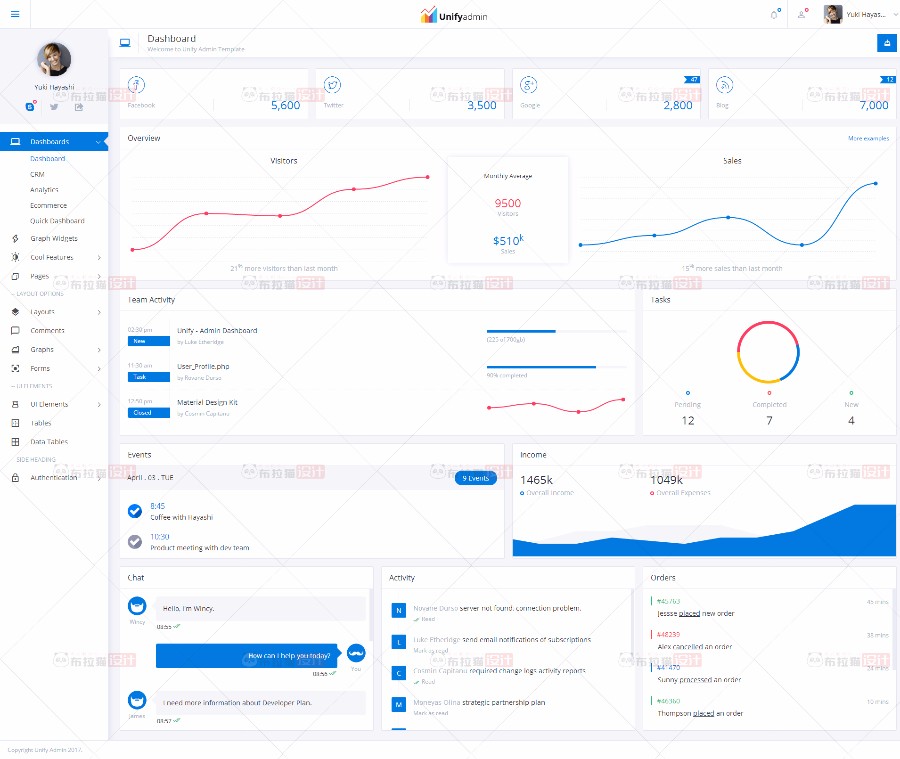Click the Google plus card icon

(x=529, y=85)
